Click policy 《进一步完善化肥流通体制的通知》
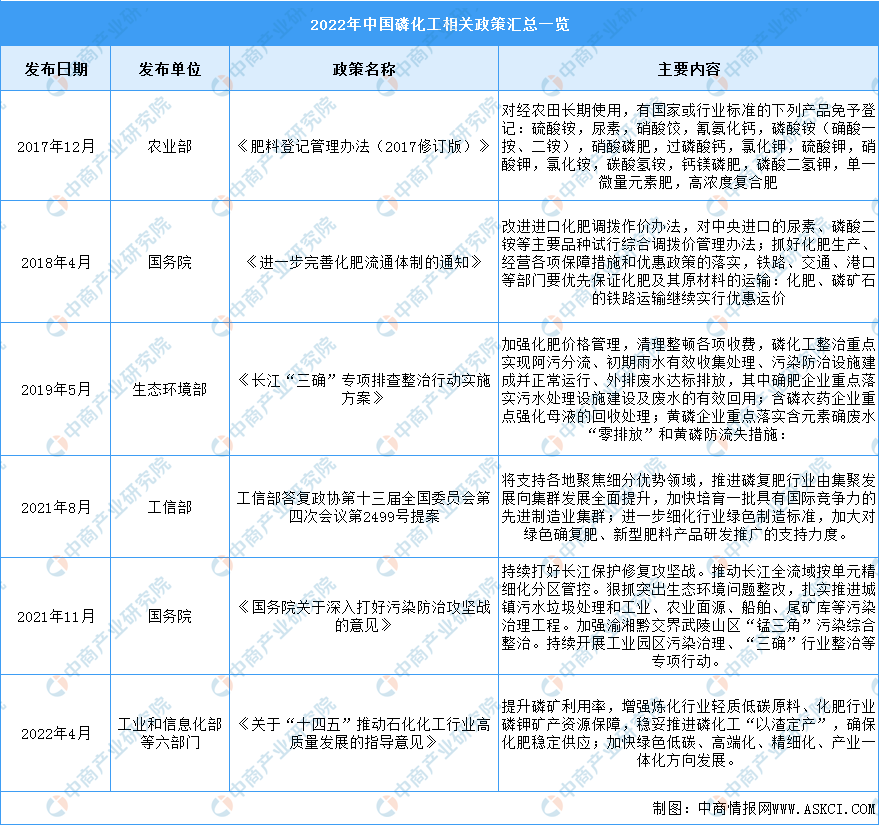 [364, 262]
